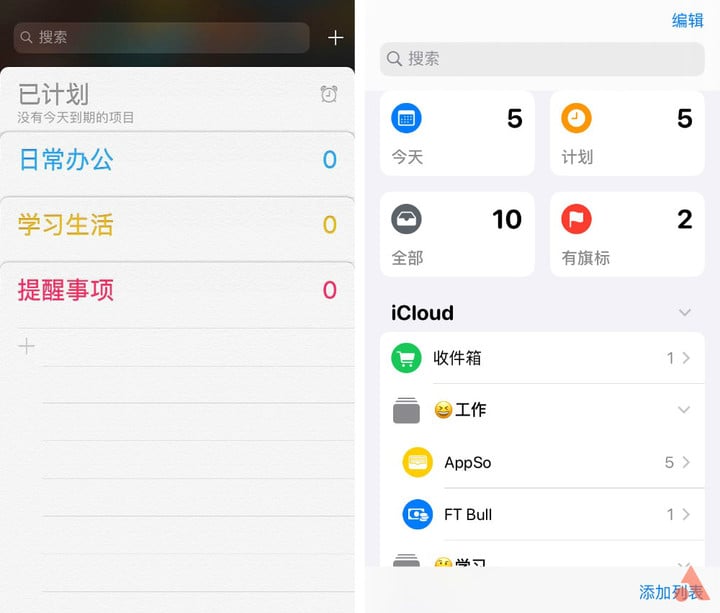Open the 提醒事项 list

coord(177,290)
